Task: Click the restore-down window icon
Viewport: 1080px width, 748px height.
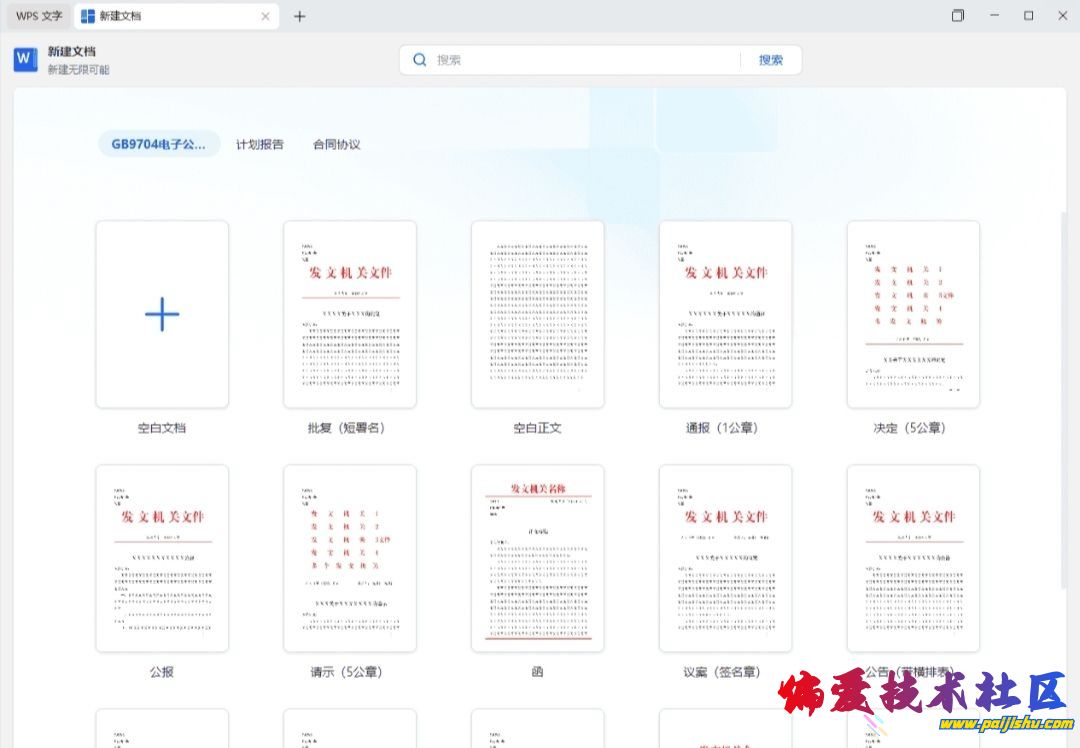Action: [957, 16]
